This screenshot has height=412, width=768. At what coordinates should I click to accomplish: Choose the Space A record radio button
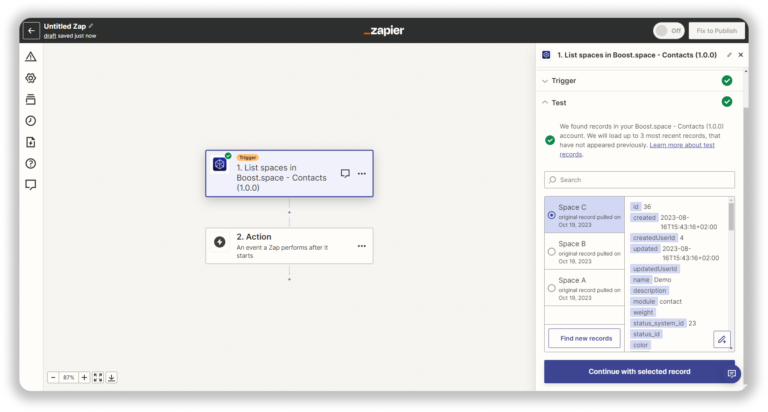click(552, 288)
